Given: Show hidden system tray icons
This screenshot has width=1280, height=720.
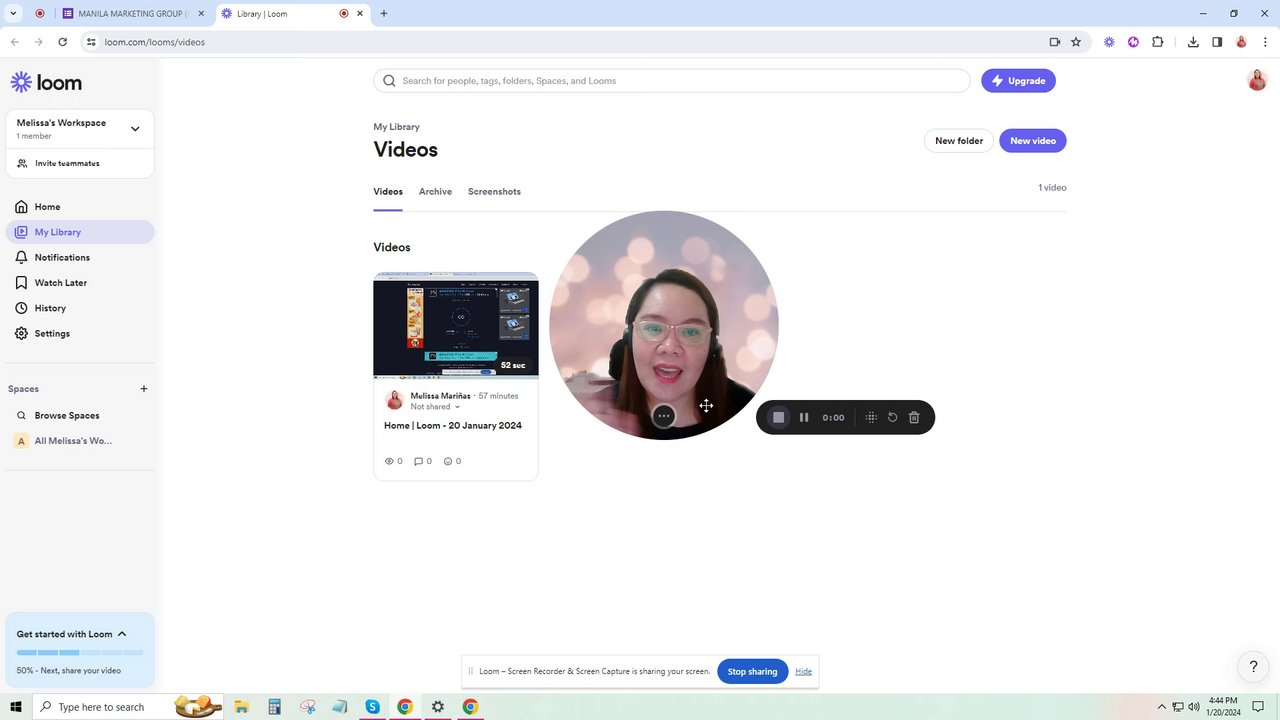Looking at the screenshot, I should pos(1161,707).
